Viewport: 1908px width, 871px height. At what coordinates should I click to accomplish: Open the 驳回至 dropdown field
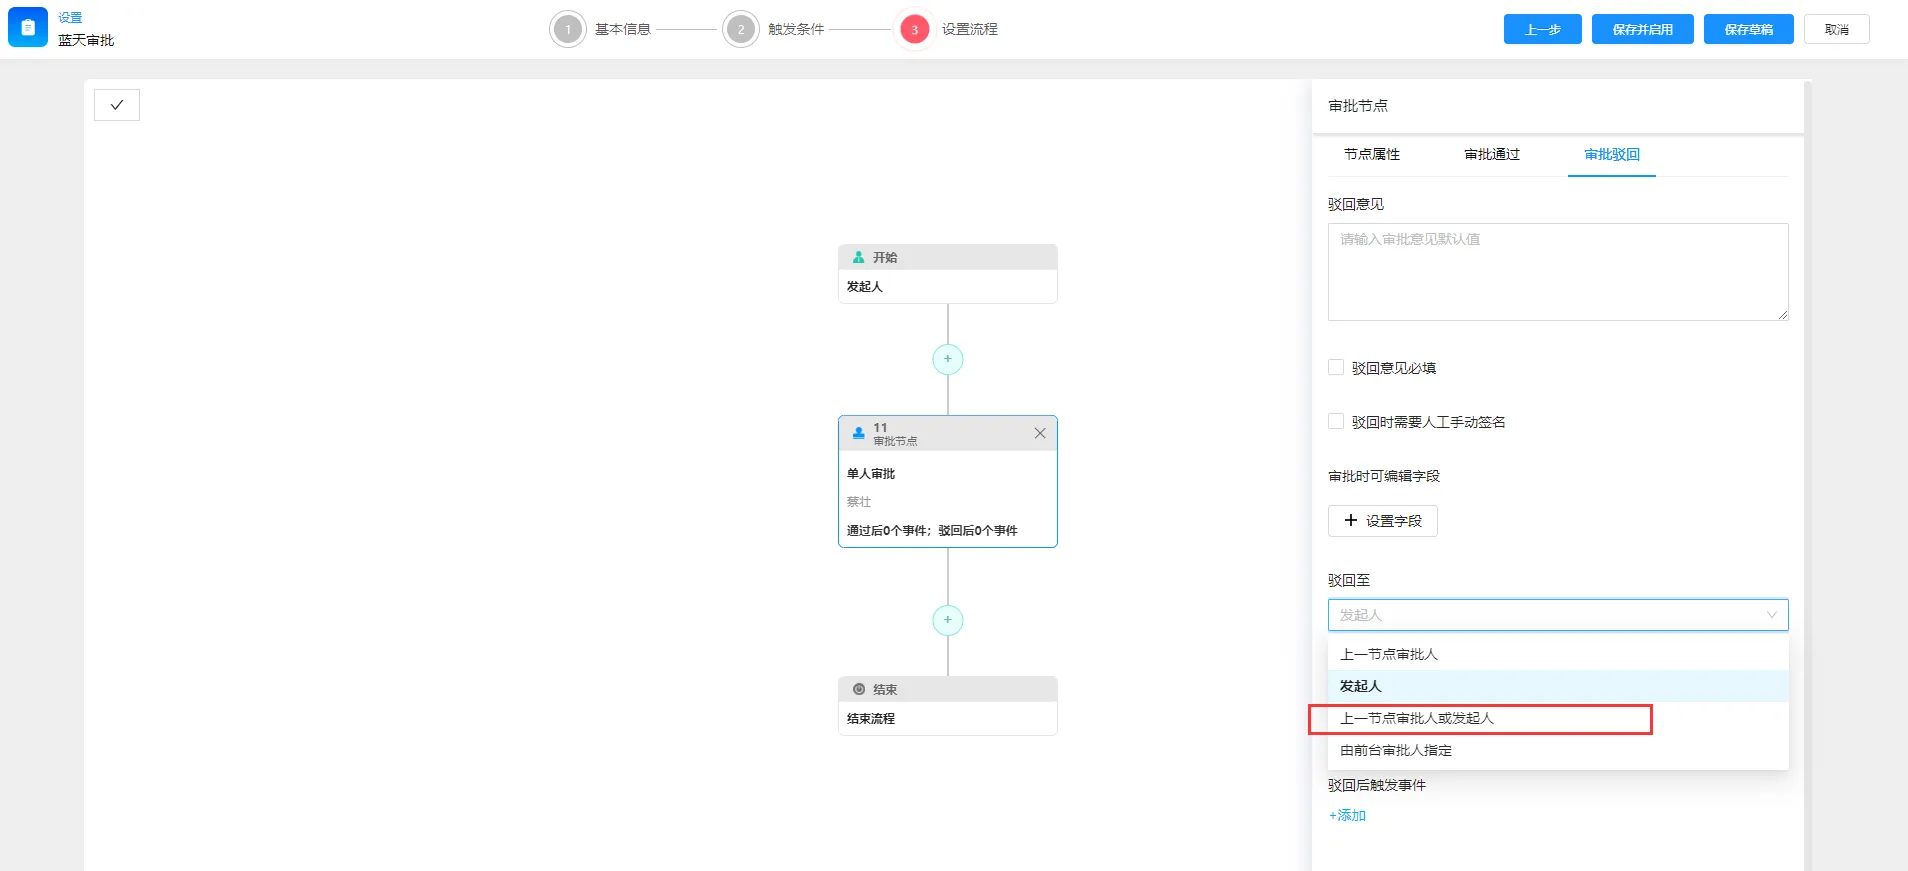point(1557,615)
